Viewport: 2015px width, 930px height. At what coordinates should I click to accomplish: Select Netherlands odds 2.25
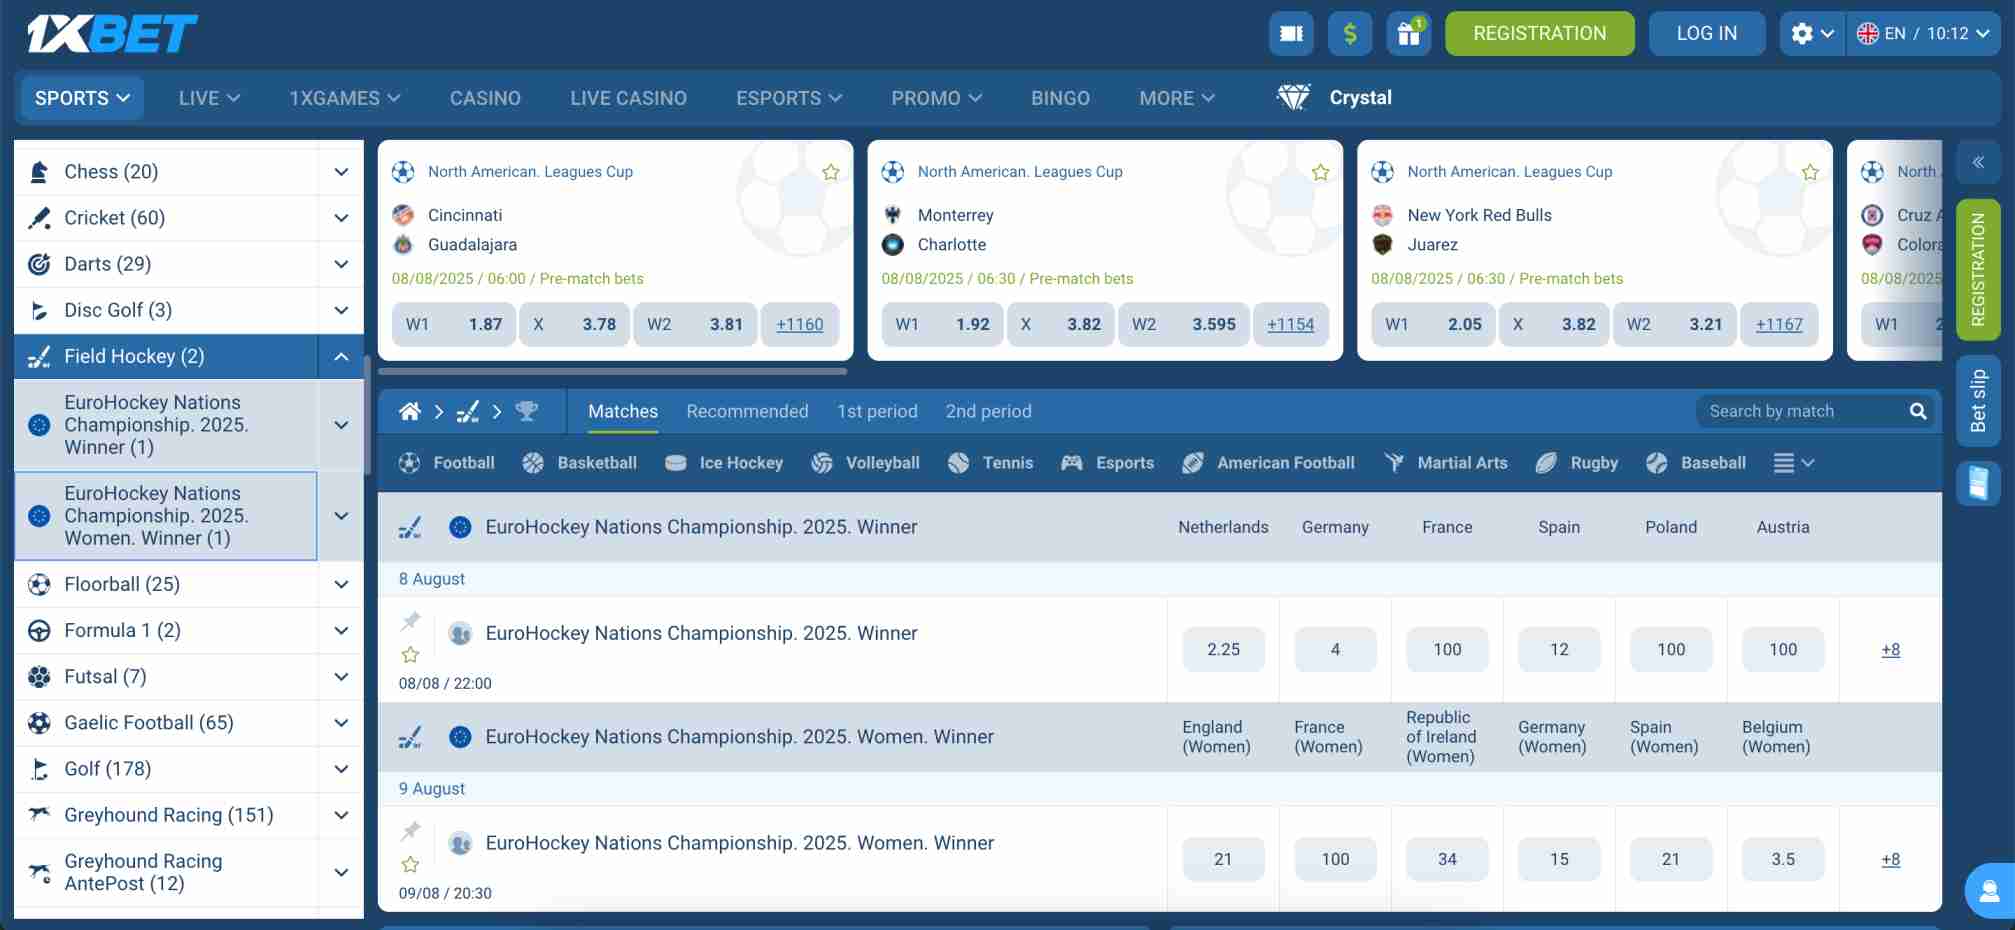tap(1223, 649)
